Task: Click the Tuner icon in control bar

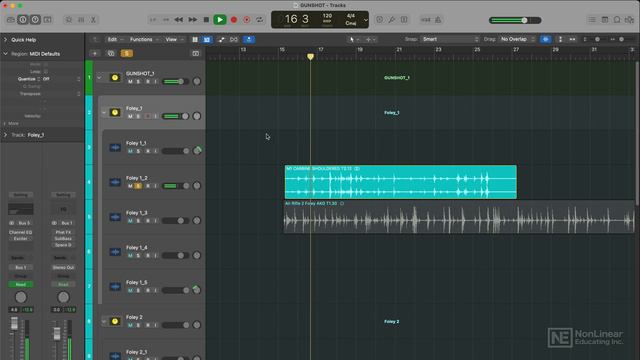Action: click(x=391, y=20)
